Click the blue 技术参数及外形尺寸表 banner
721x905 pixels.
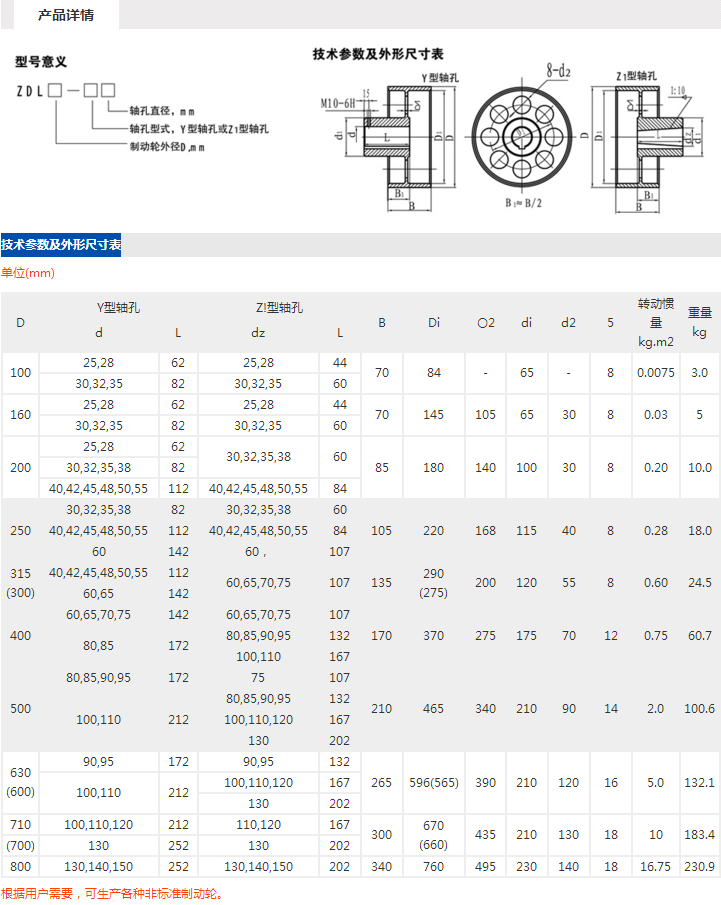[61, 245]
